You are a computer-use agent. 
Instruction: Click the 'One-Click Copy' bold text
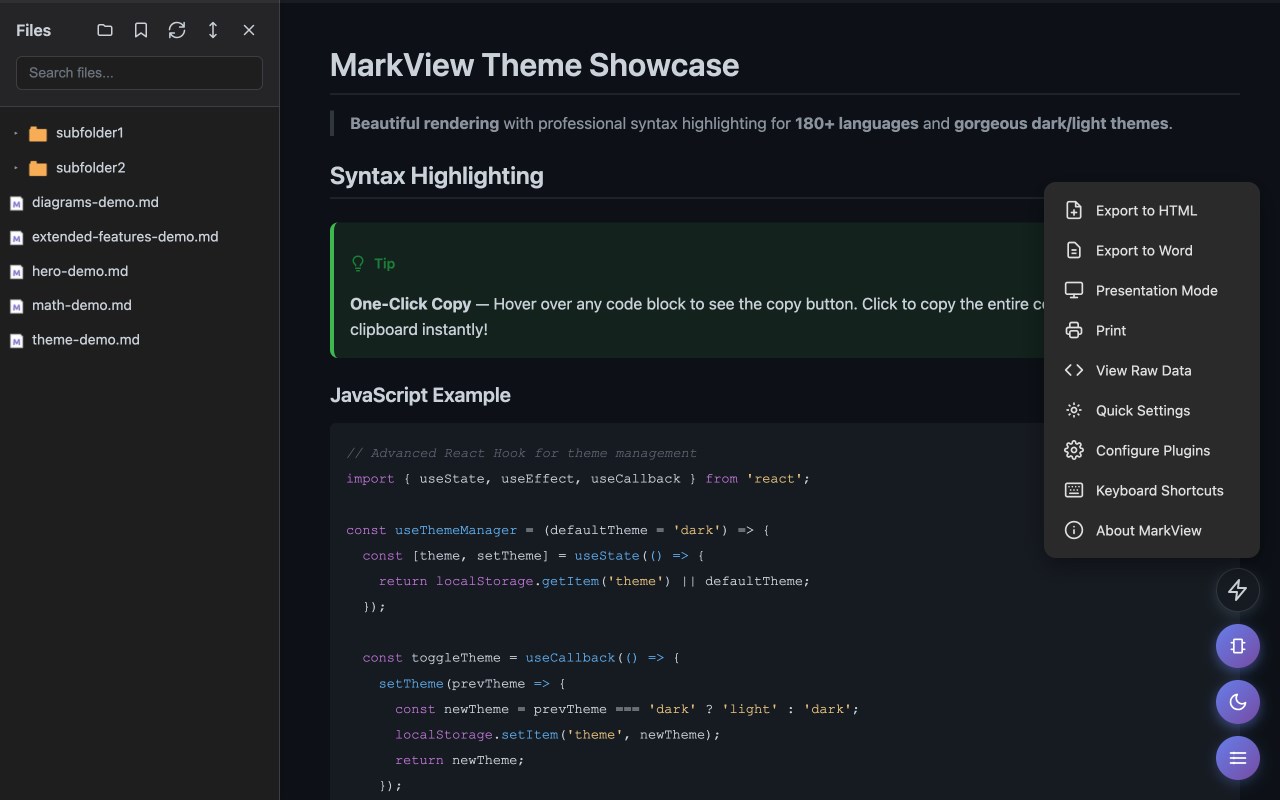tap(410, 304)
